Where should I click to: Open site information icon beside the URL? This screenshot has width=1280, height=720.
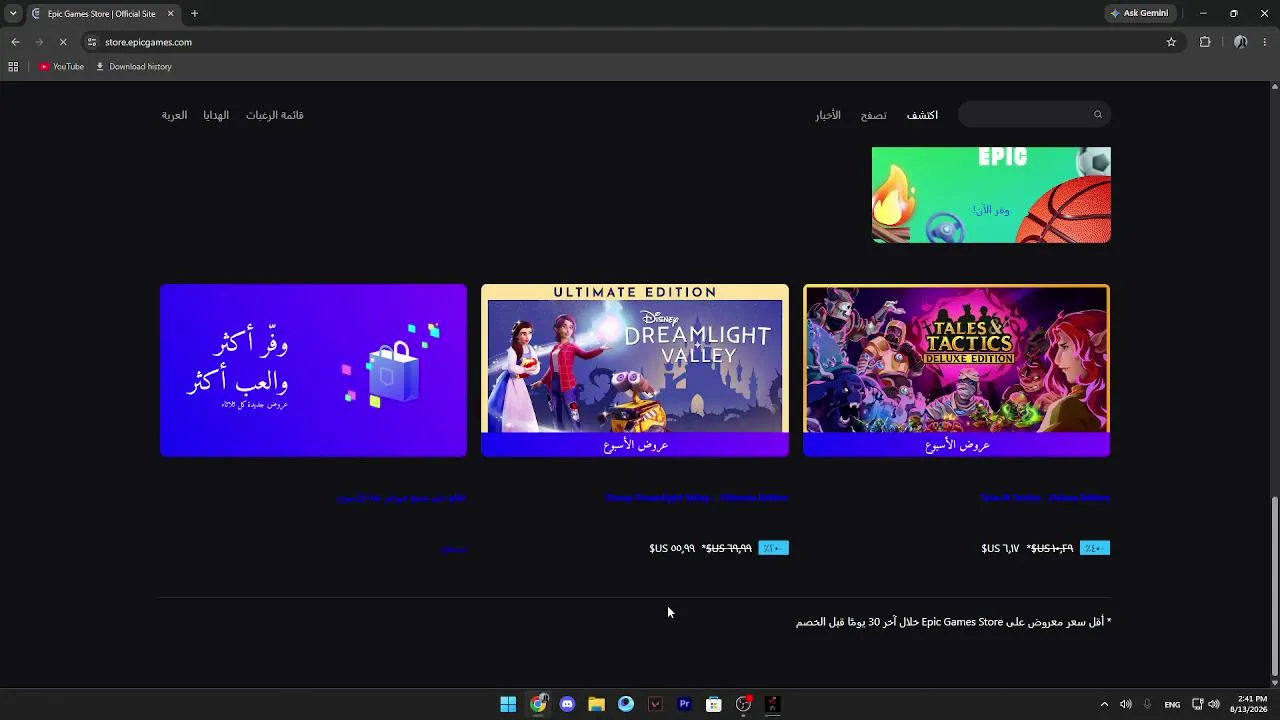(92, 42)
